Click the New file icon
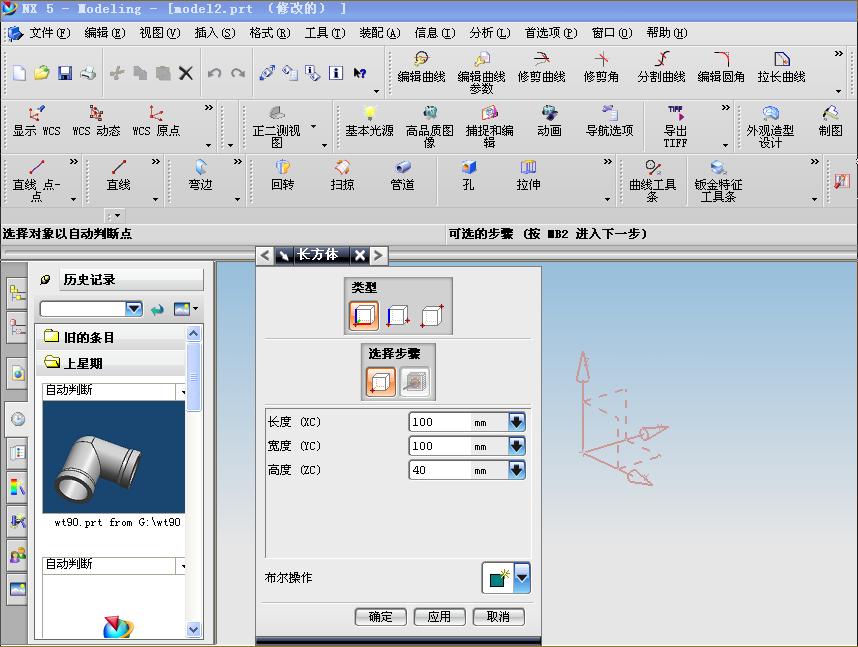Screen dimensions: 858x647 19,73
